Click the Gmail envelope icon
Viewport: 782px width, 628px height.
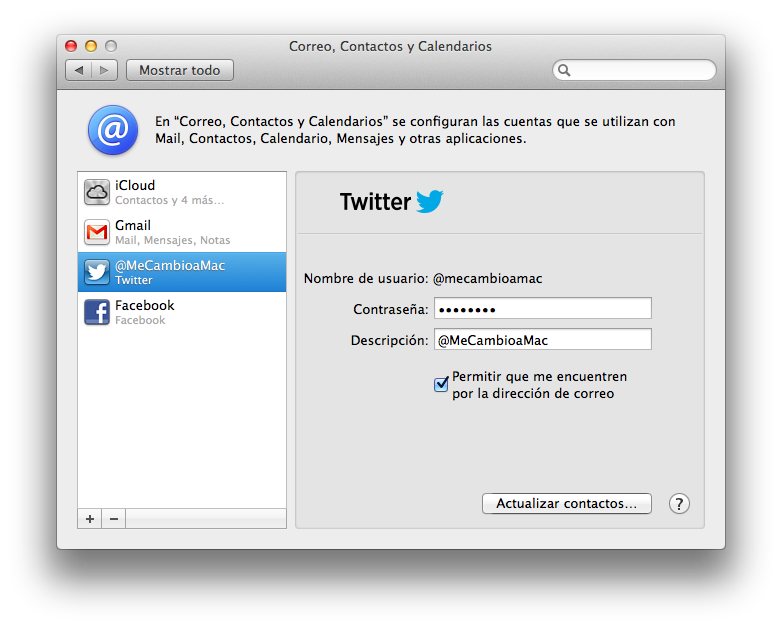(x=97, y=232)
